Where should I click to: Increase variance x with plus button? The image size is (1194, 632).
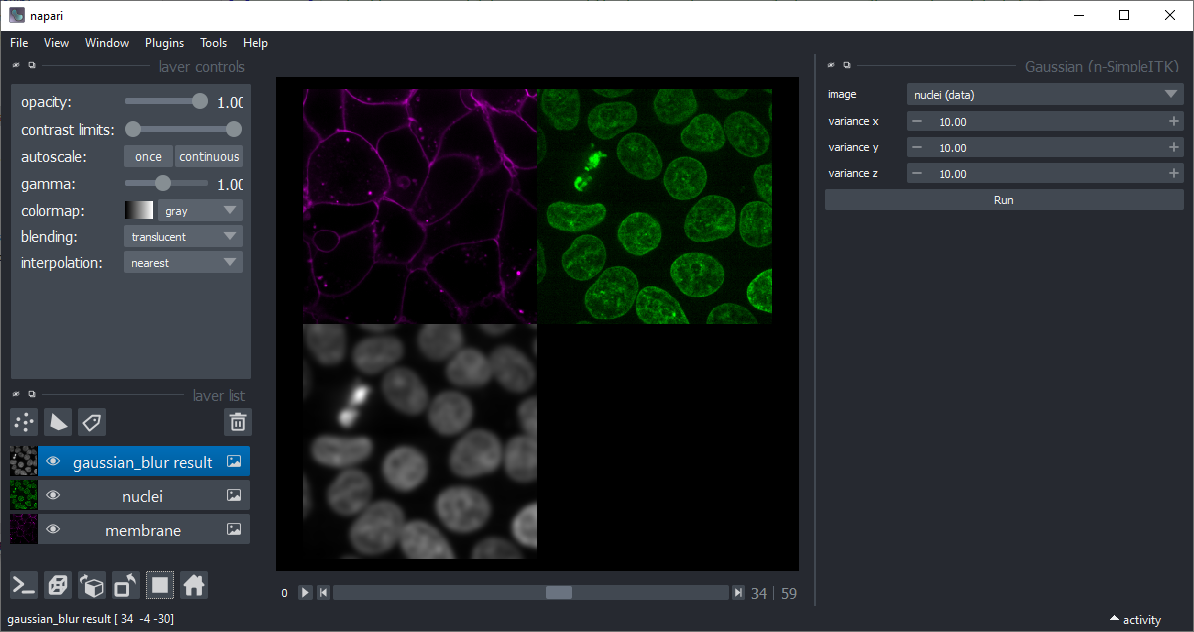pyautogui.click(x=1173, y=121)
